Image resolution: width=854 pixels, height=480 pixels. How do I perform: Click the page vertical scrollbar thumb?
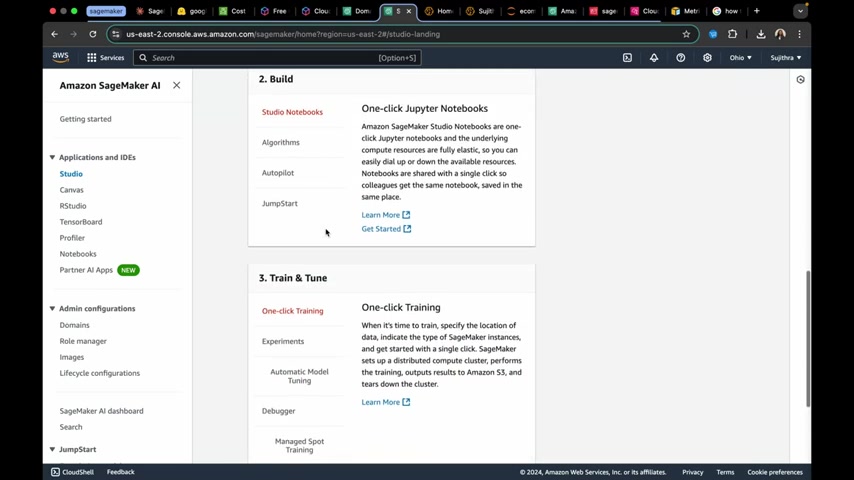(x=808, y=338)
